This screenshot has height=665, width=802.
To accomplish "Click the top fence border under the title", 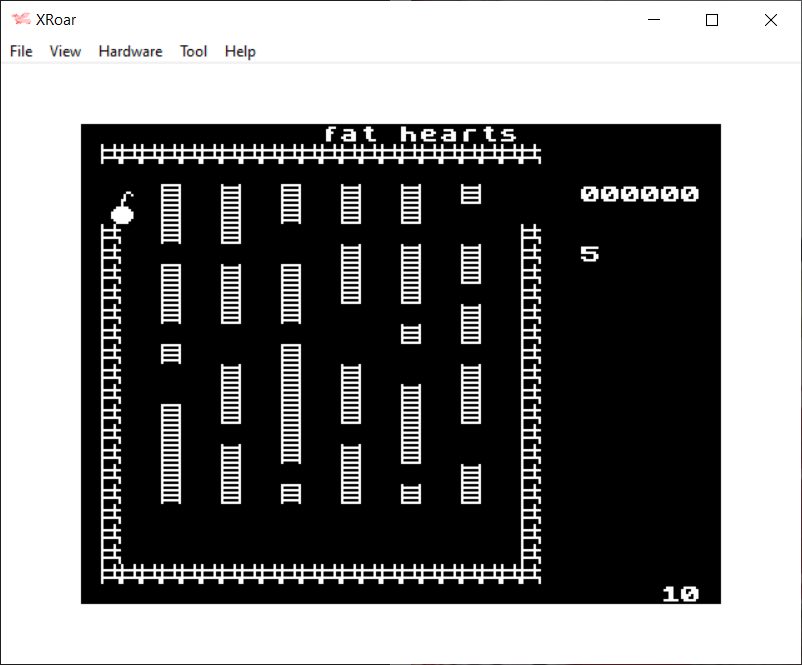I will pyautogui.click(x=320, y=154).
